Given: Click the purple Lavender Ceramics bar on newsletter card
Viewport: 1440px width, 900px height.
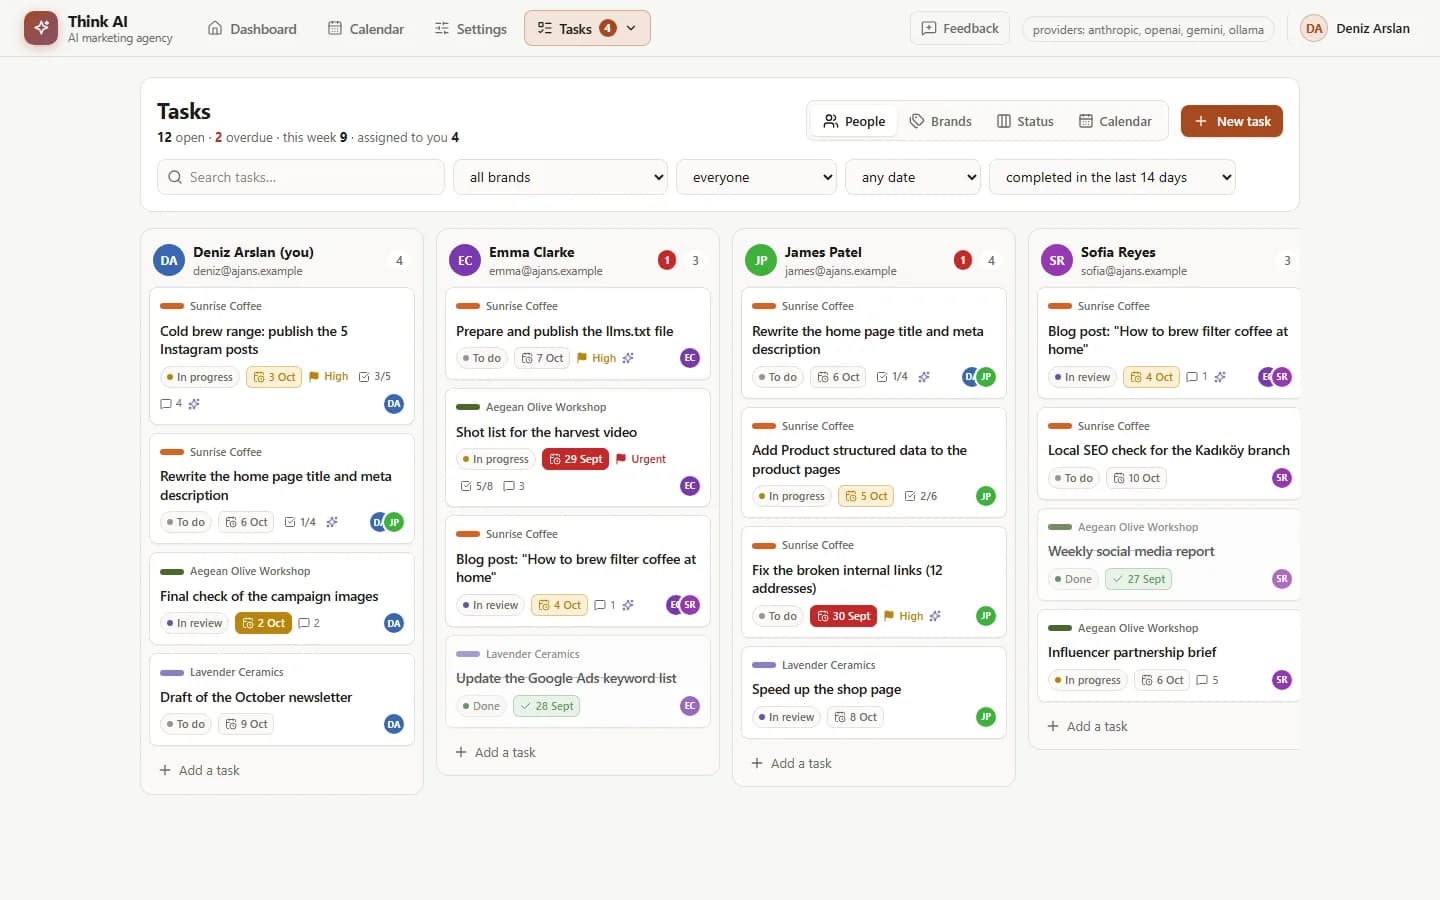Looking at the screenshot, I should 172,672.
